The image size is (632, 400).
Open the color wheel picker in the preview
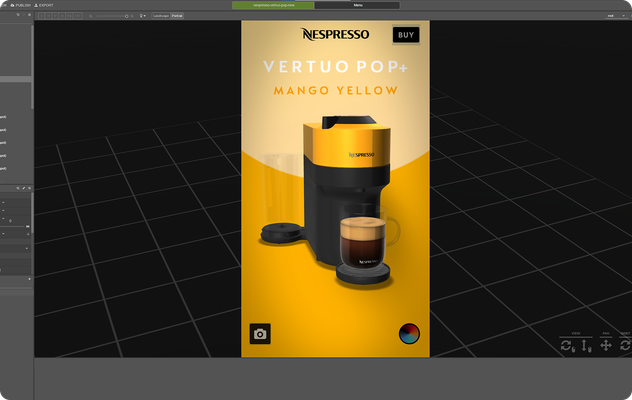click(x=409, y=334)
